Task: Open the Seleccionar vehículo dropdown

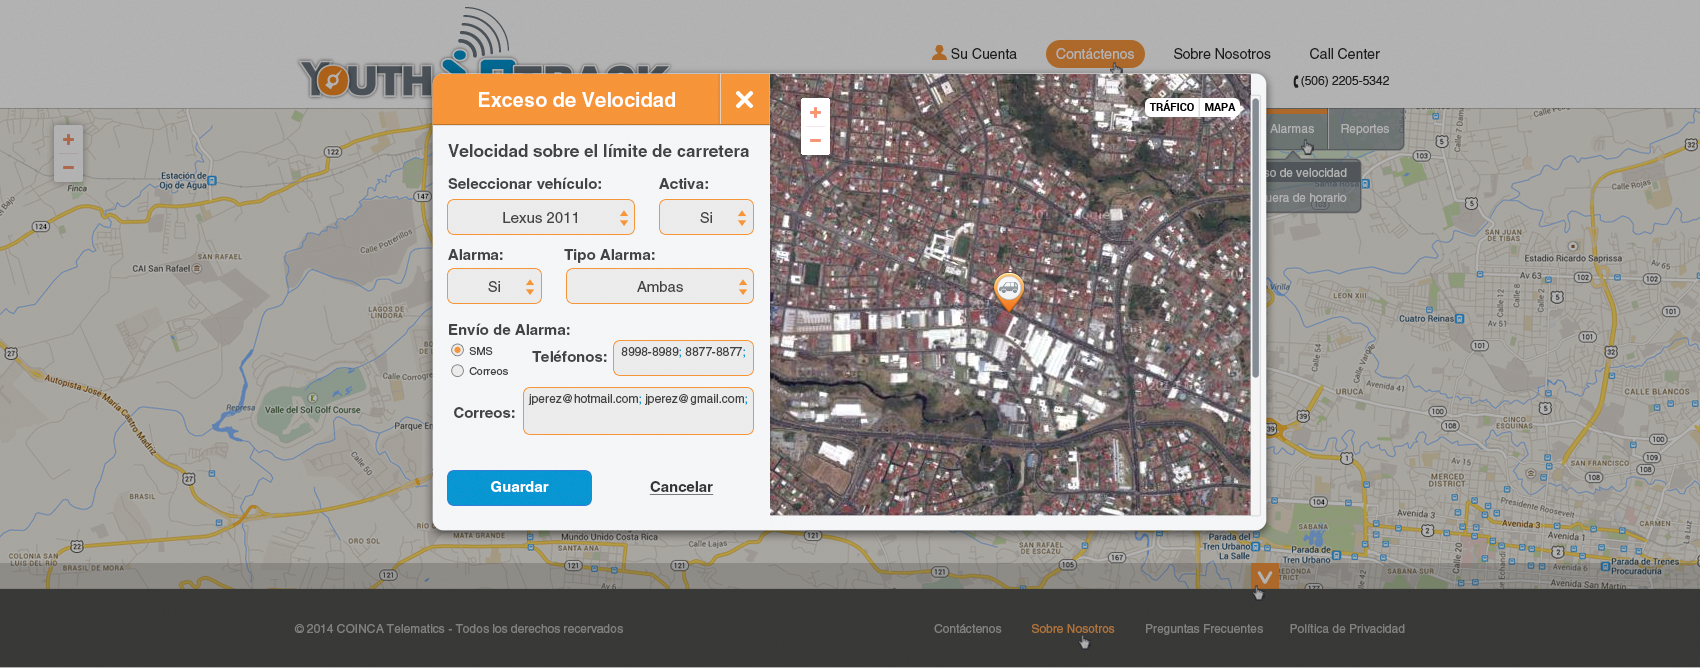Action: click(540, 217)
